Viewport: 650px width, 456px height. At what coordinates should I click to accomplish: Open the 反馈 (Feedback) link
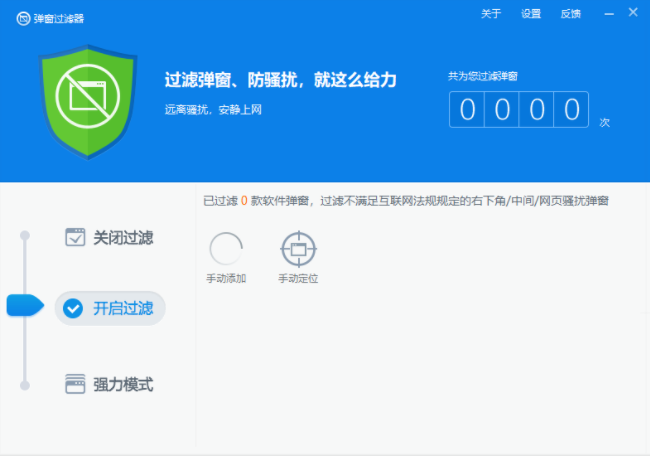coord(571,14)
